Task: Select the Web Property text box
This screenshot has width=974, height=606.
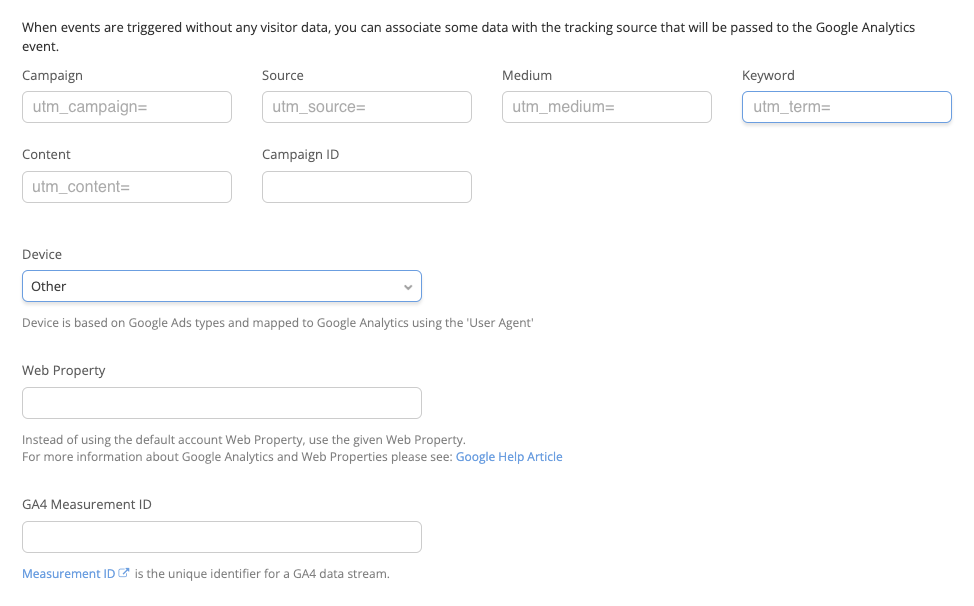Action: pos(222,403)
